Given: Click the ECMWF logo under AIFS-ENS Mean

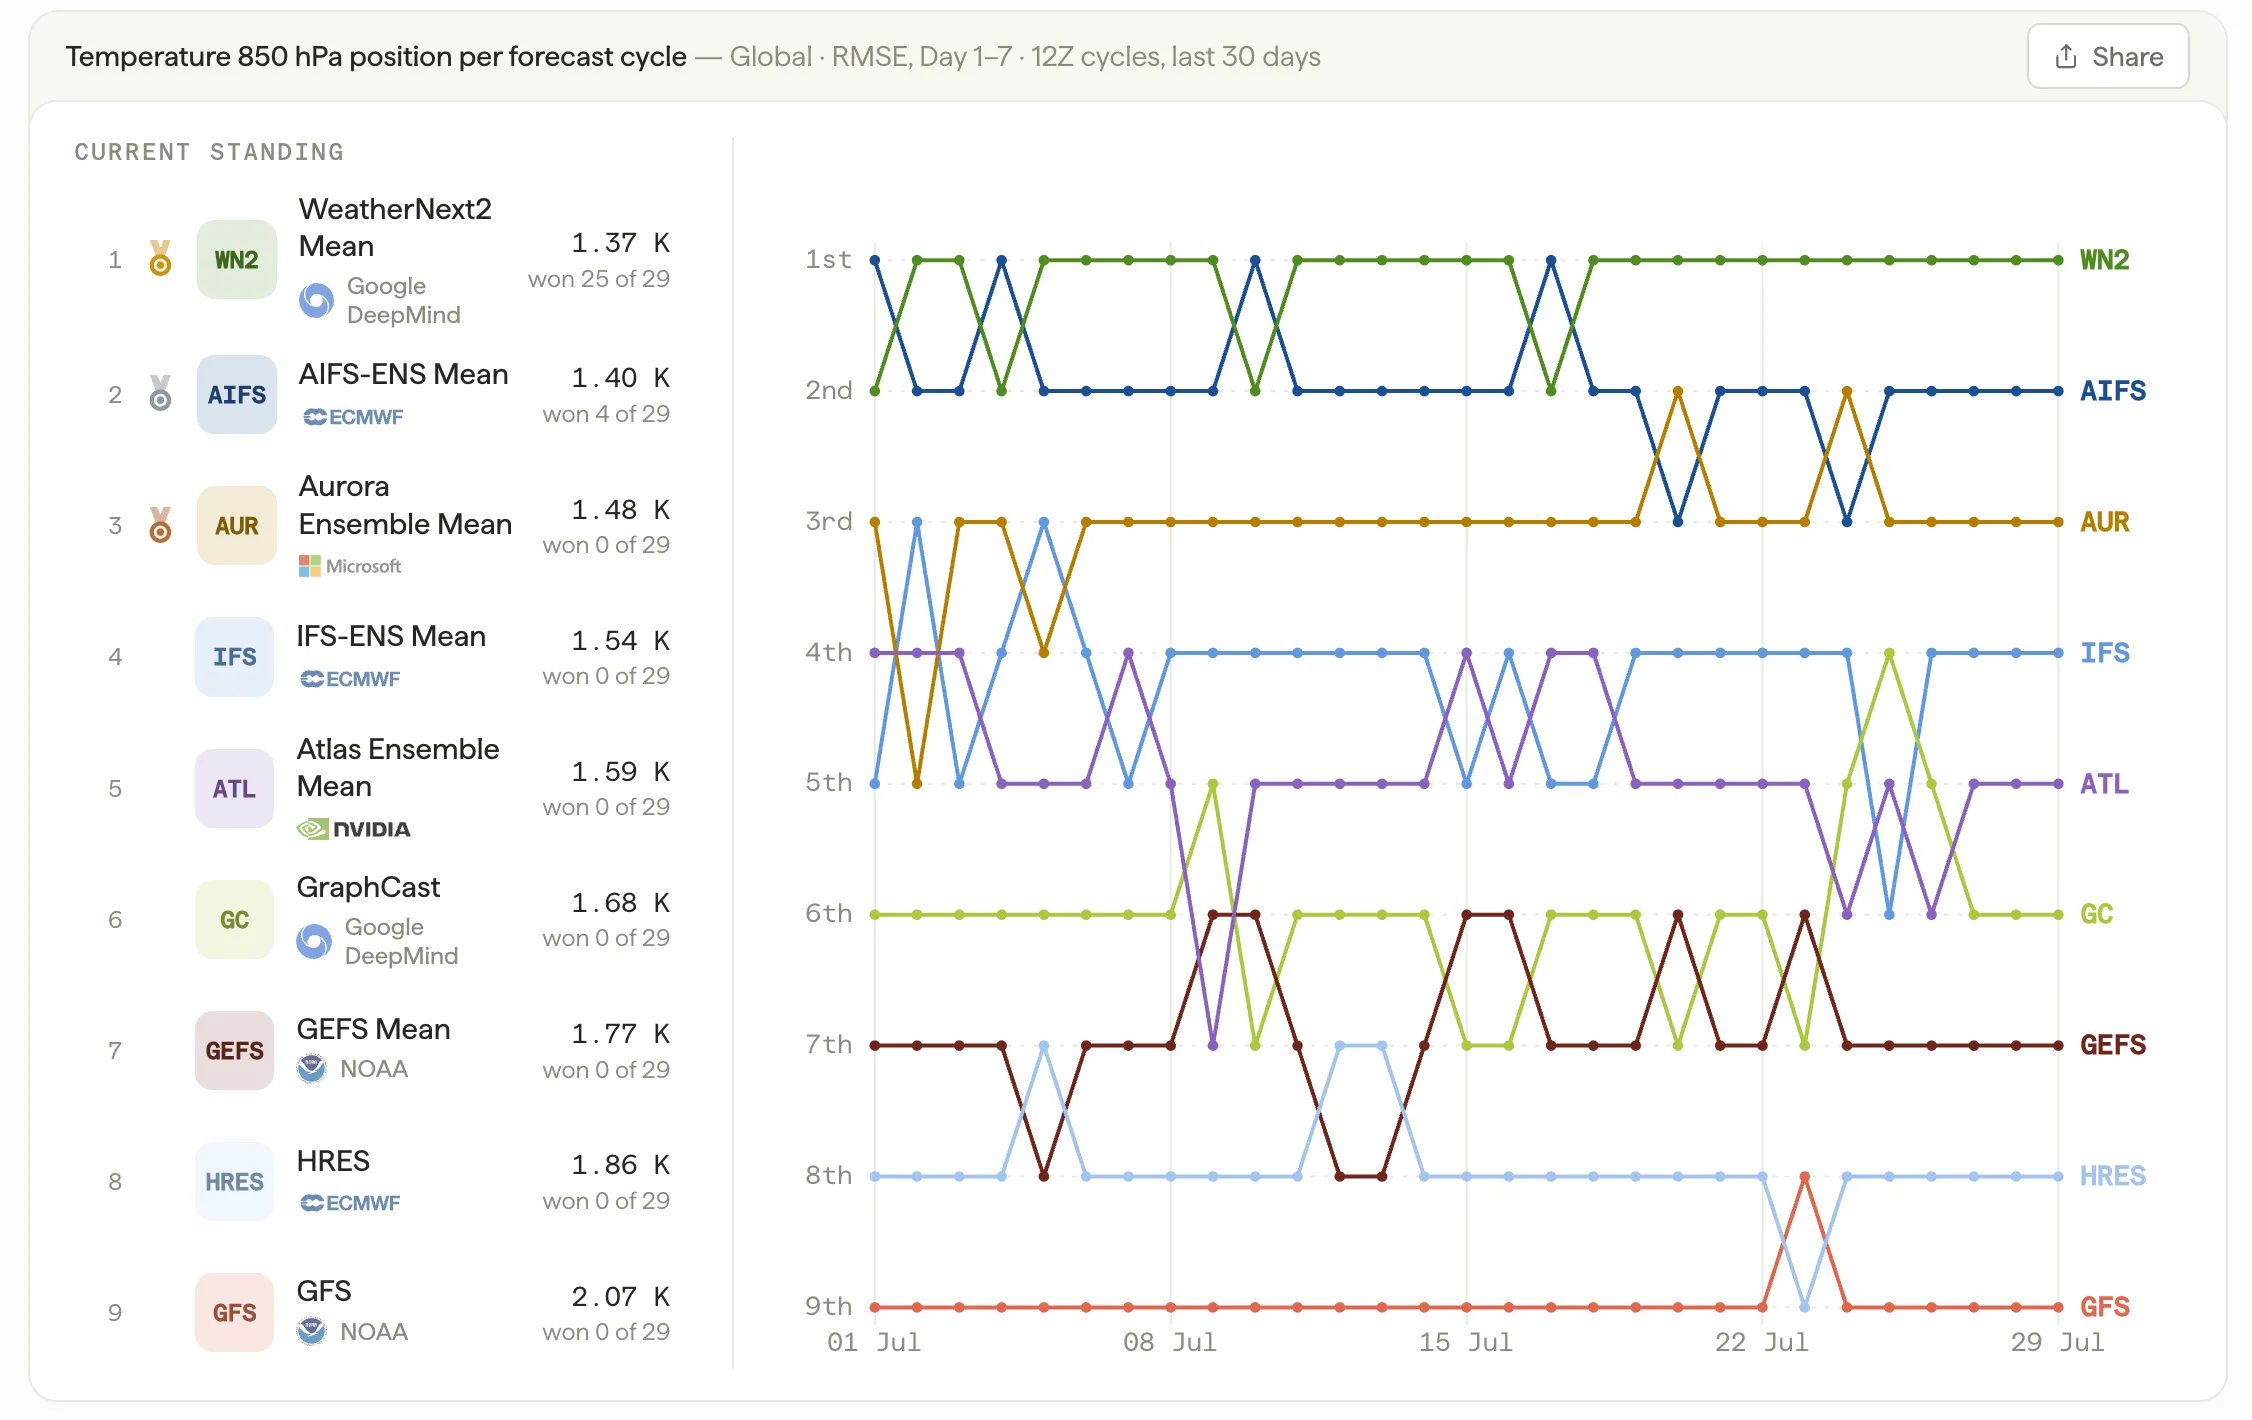Looking at the screenshot, I should 352,417.
